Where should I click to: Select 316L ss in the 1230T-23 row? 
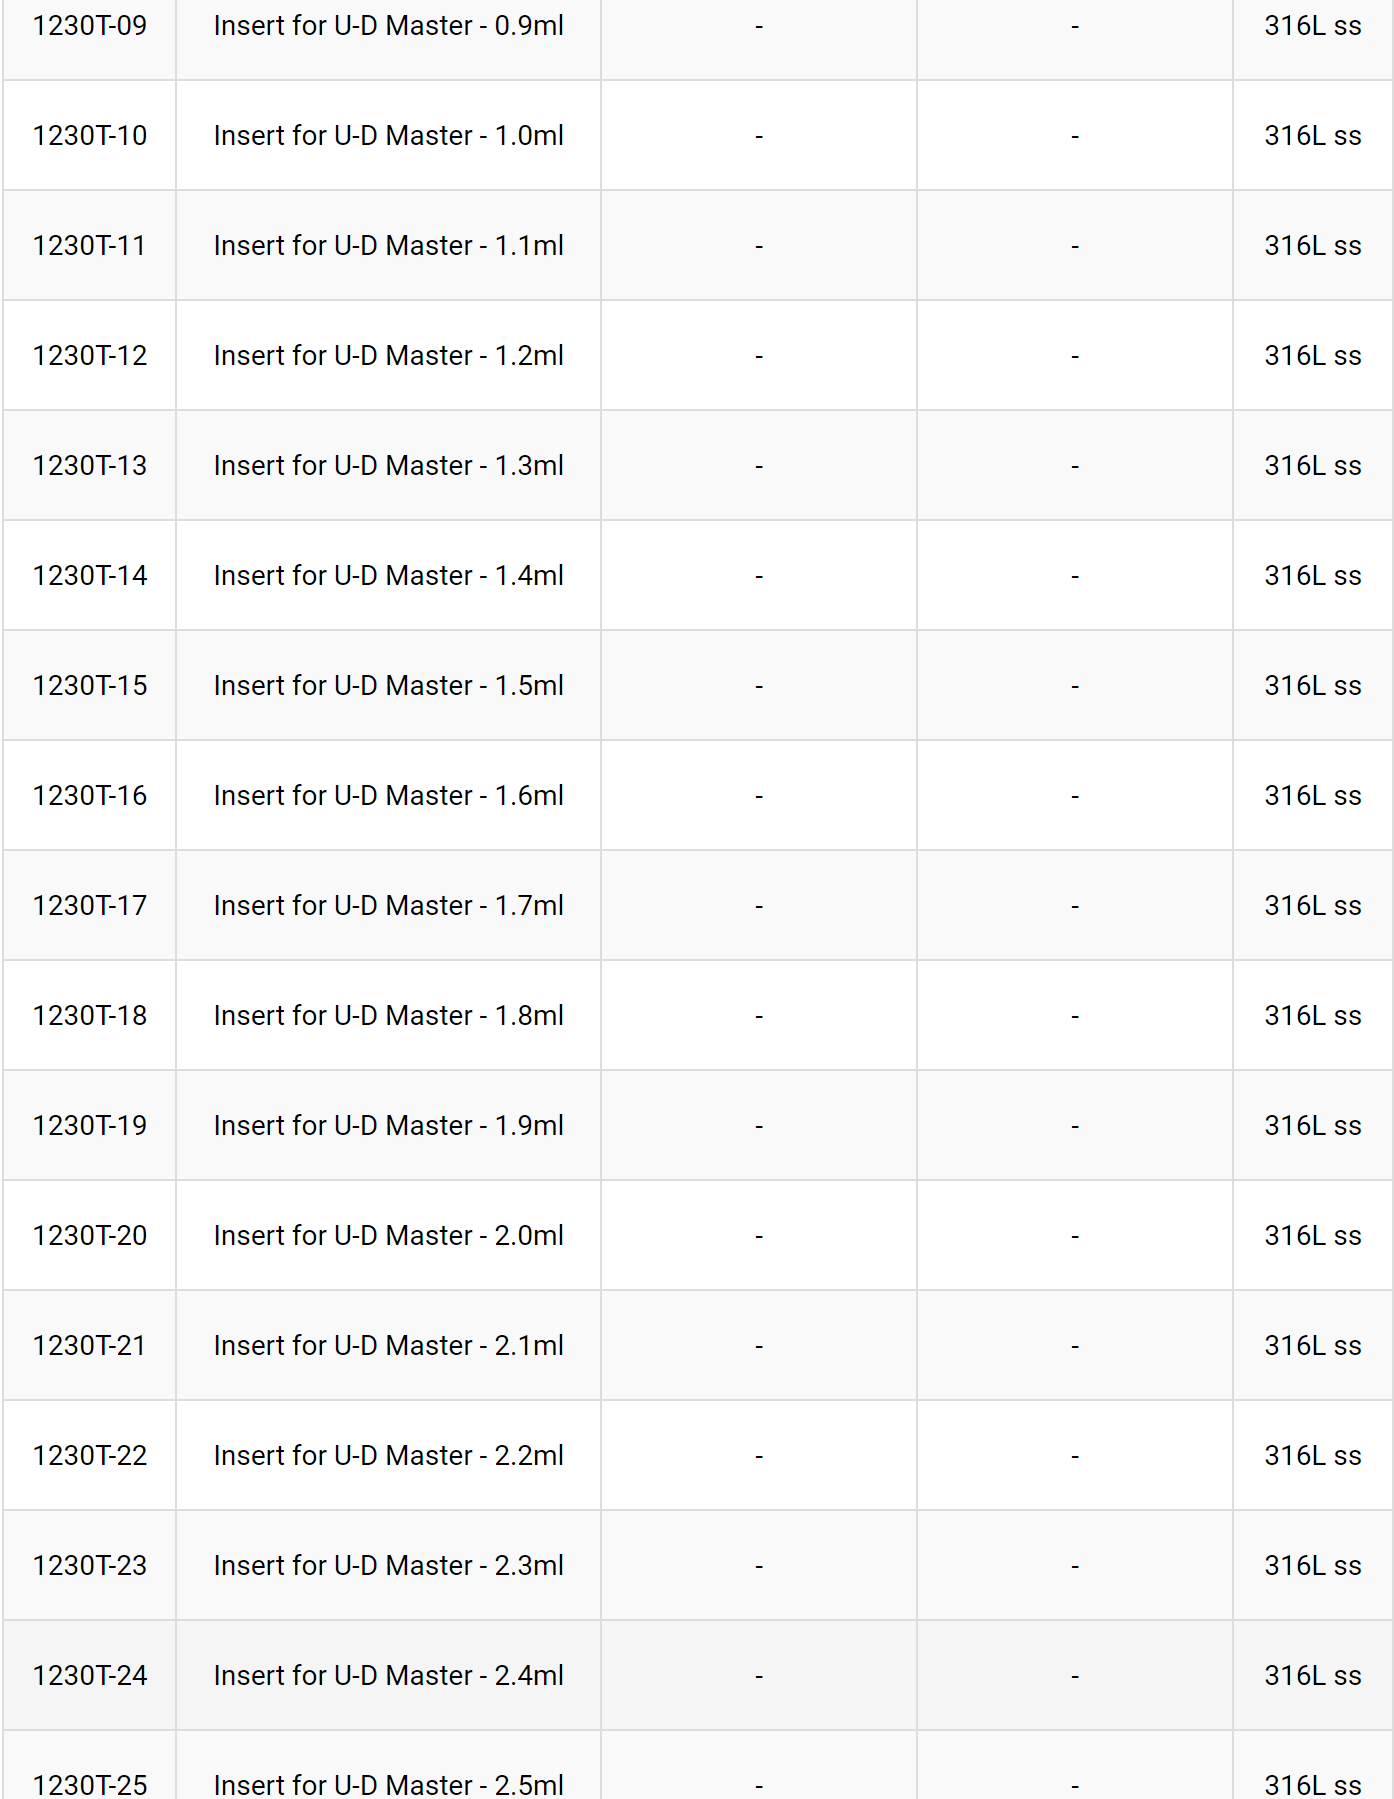tap(1313, 1566)
